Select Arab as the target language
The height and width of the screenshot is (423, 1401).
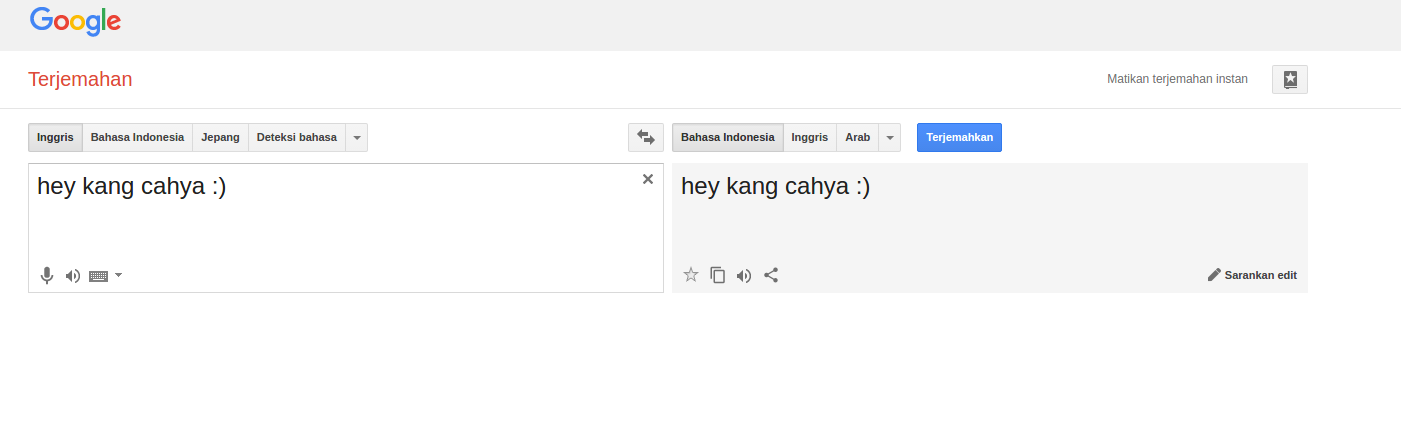(857, 138)
